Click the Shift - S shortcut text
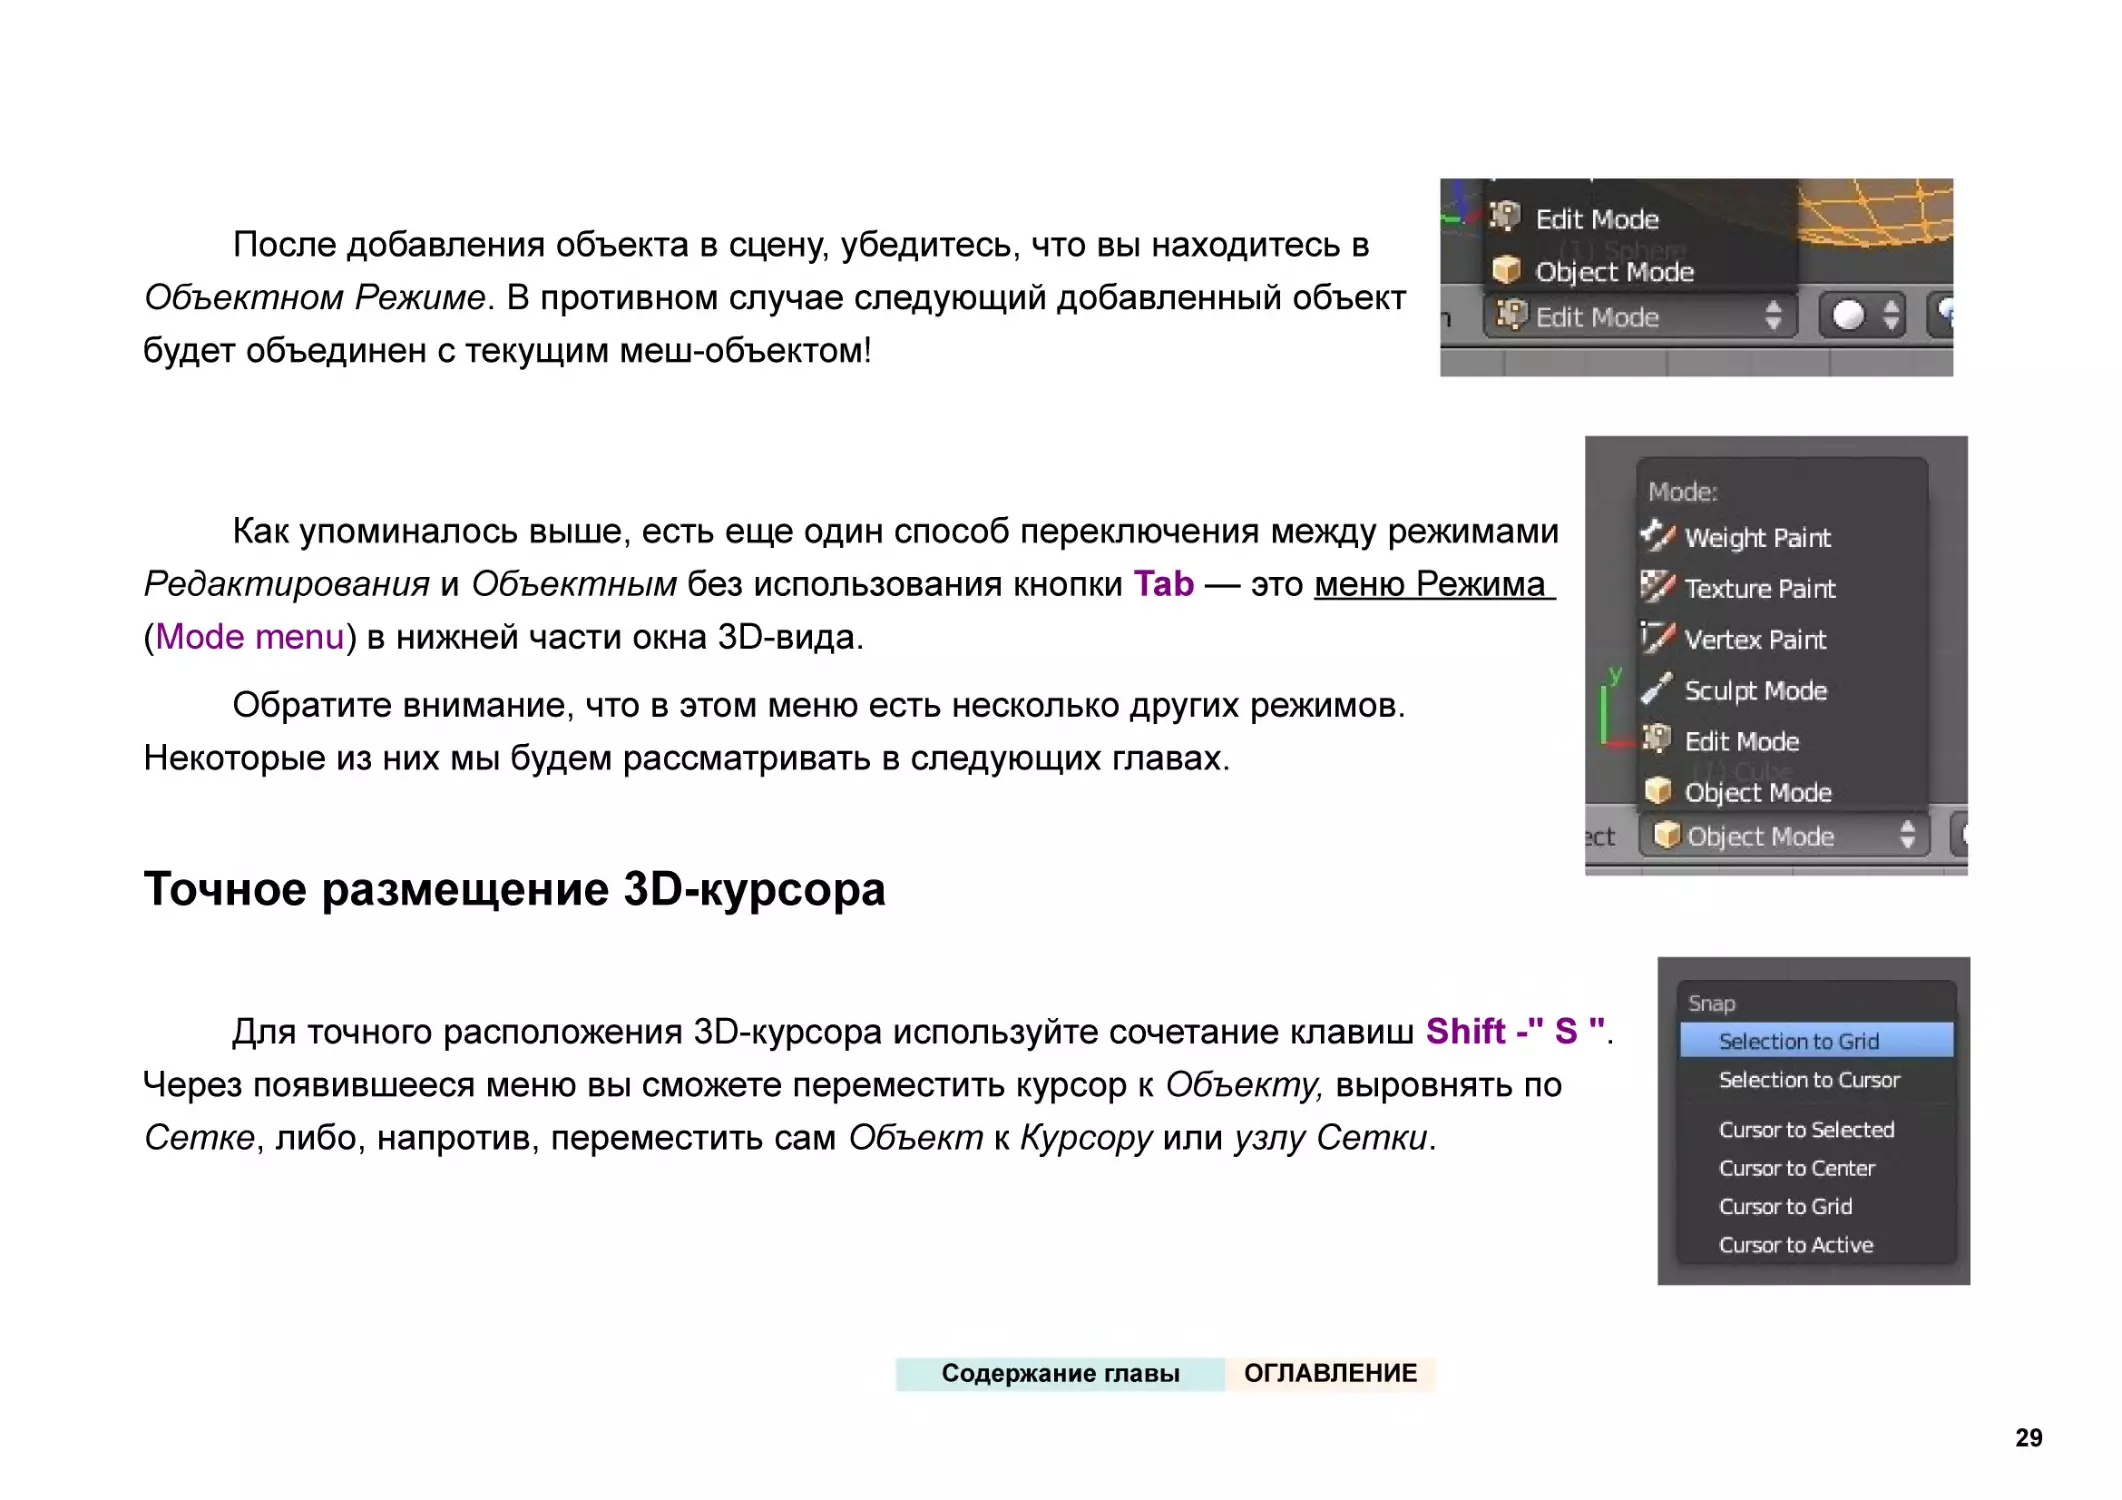The height and width of the screenshot is (1500, 2122). click(x=1516, y=1031)
